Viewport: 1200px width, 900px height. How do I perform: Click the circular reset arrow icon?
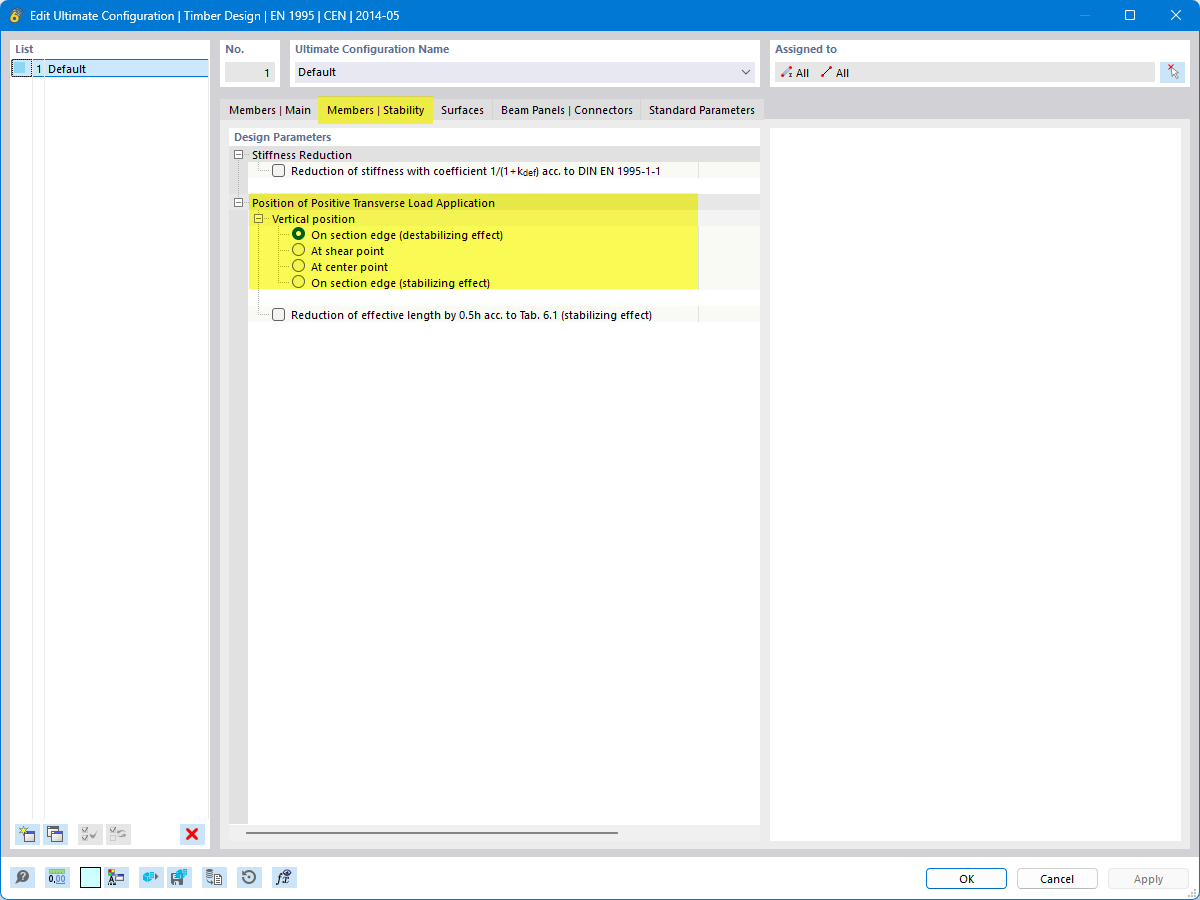pos(249,878)
